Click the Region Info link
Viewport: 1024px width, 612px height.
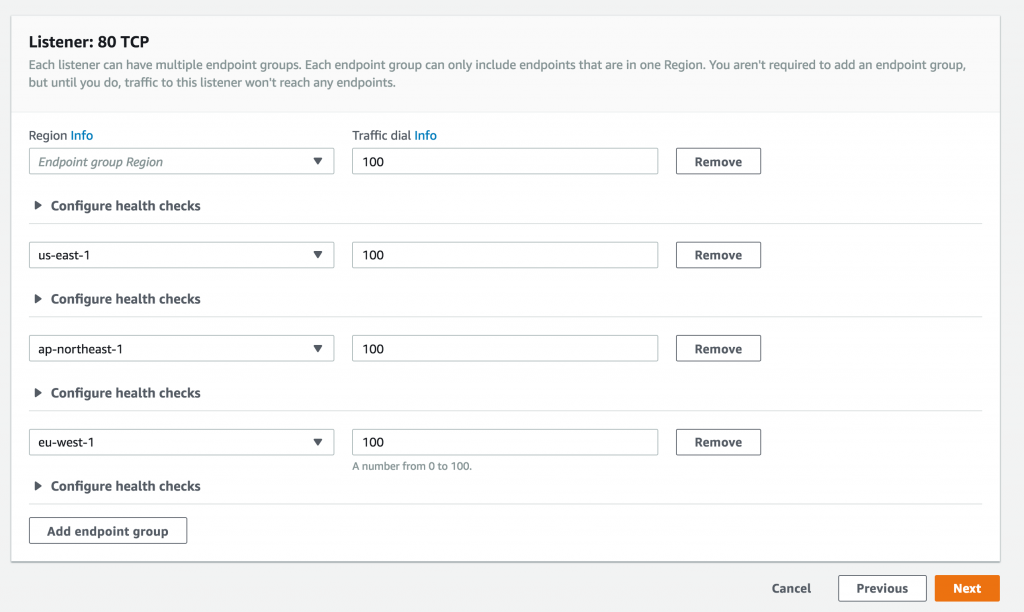pos(82,135)
